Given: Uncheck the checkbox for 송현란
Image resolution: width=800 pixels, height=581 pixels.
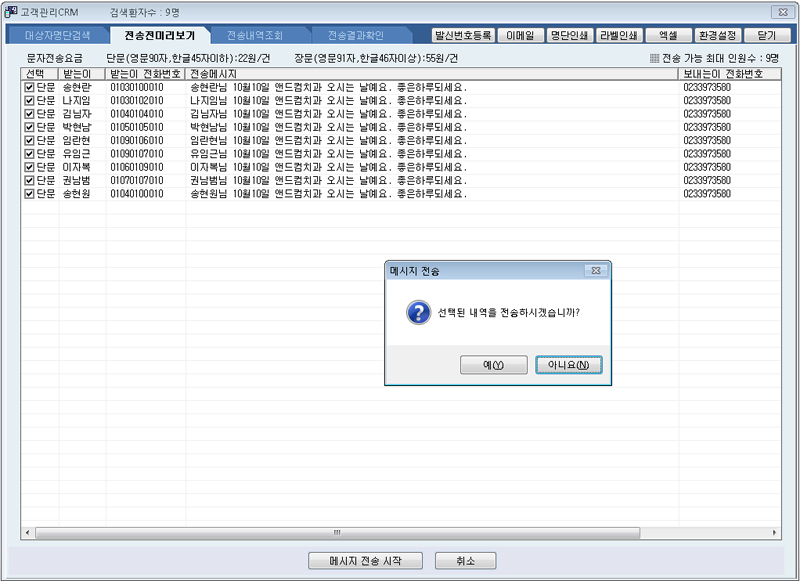Looking at the screenshot, I should pos(29,88).
